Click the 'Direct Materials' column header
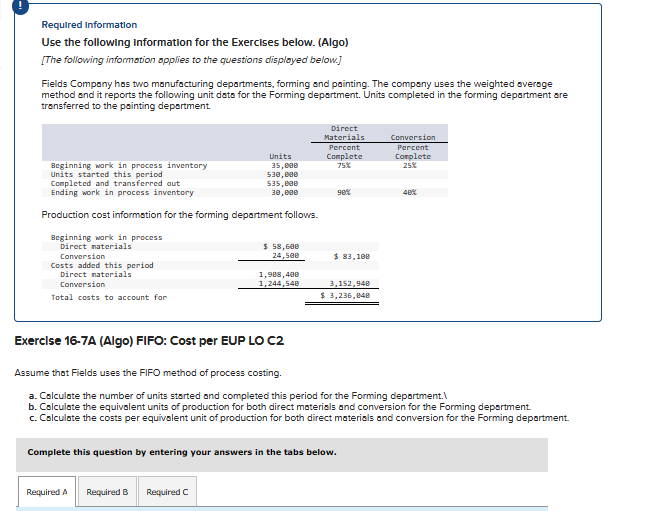660x511 pixels. pos(344,133)
